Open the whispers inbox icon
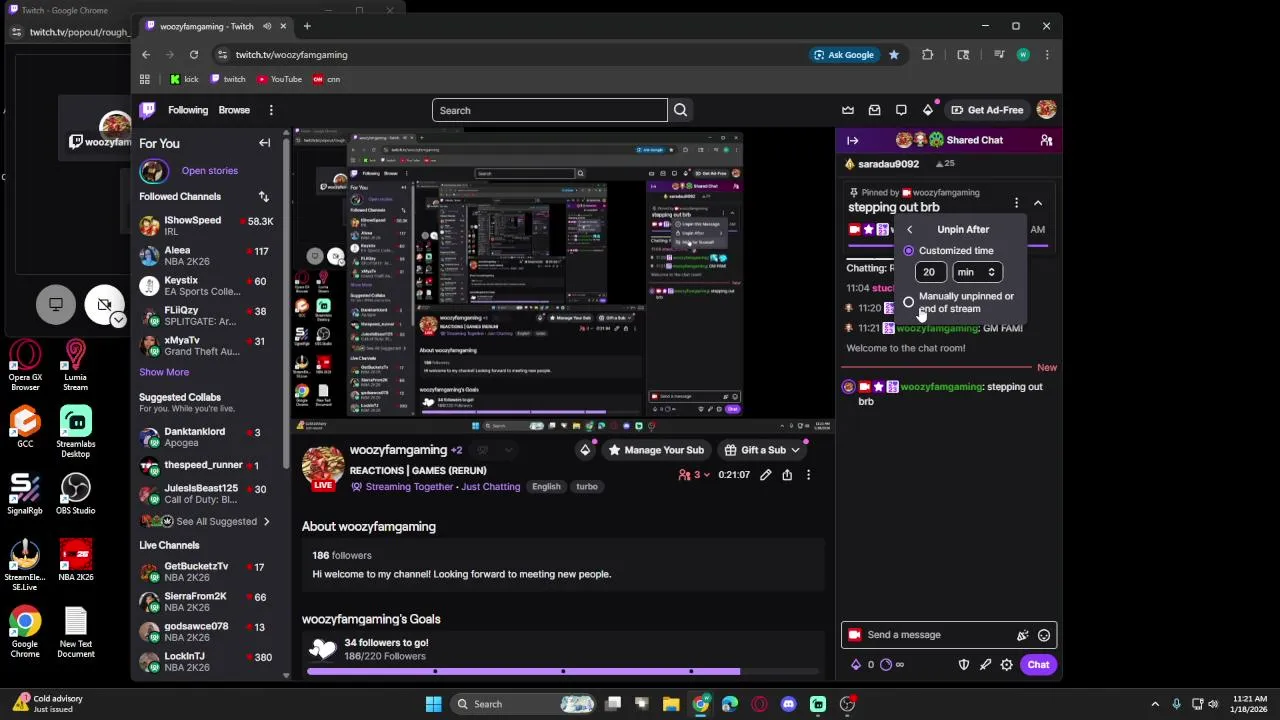The image size is (1280, 720). click(x=874, y=110)
